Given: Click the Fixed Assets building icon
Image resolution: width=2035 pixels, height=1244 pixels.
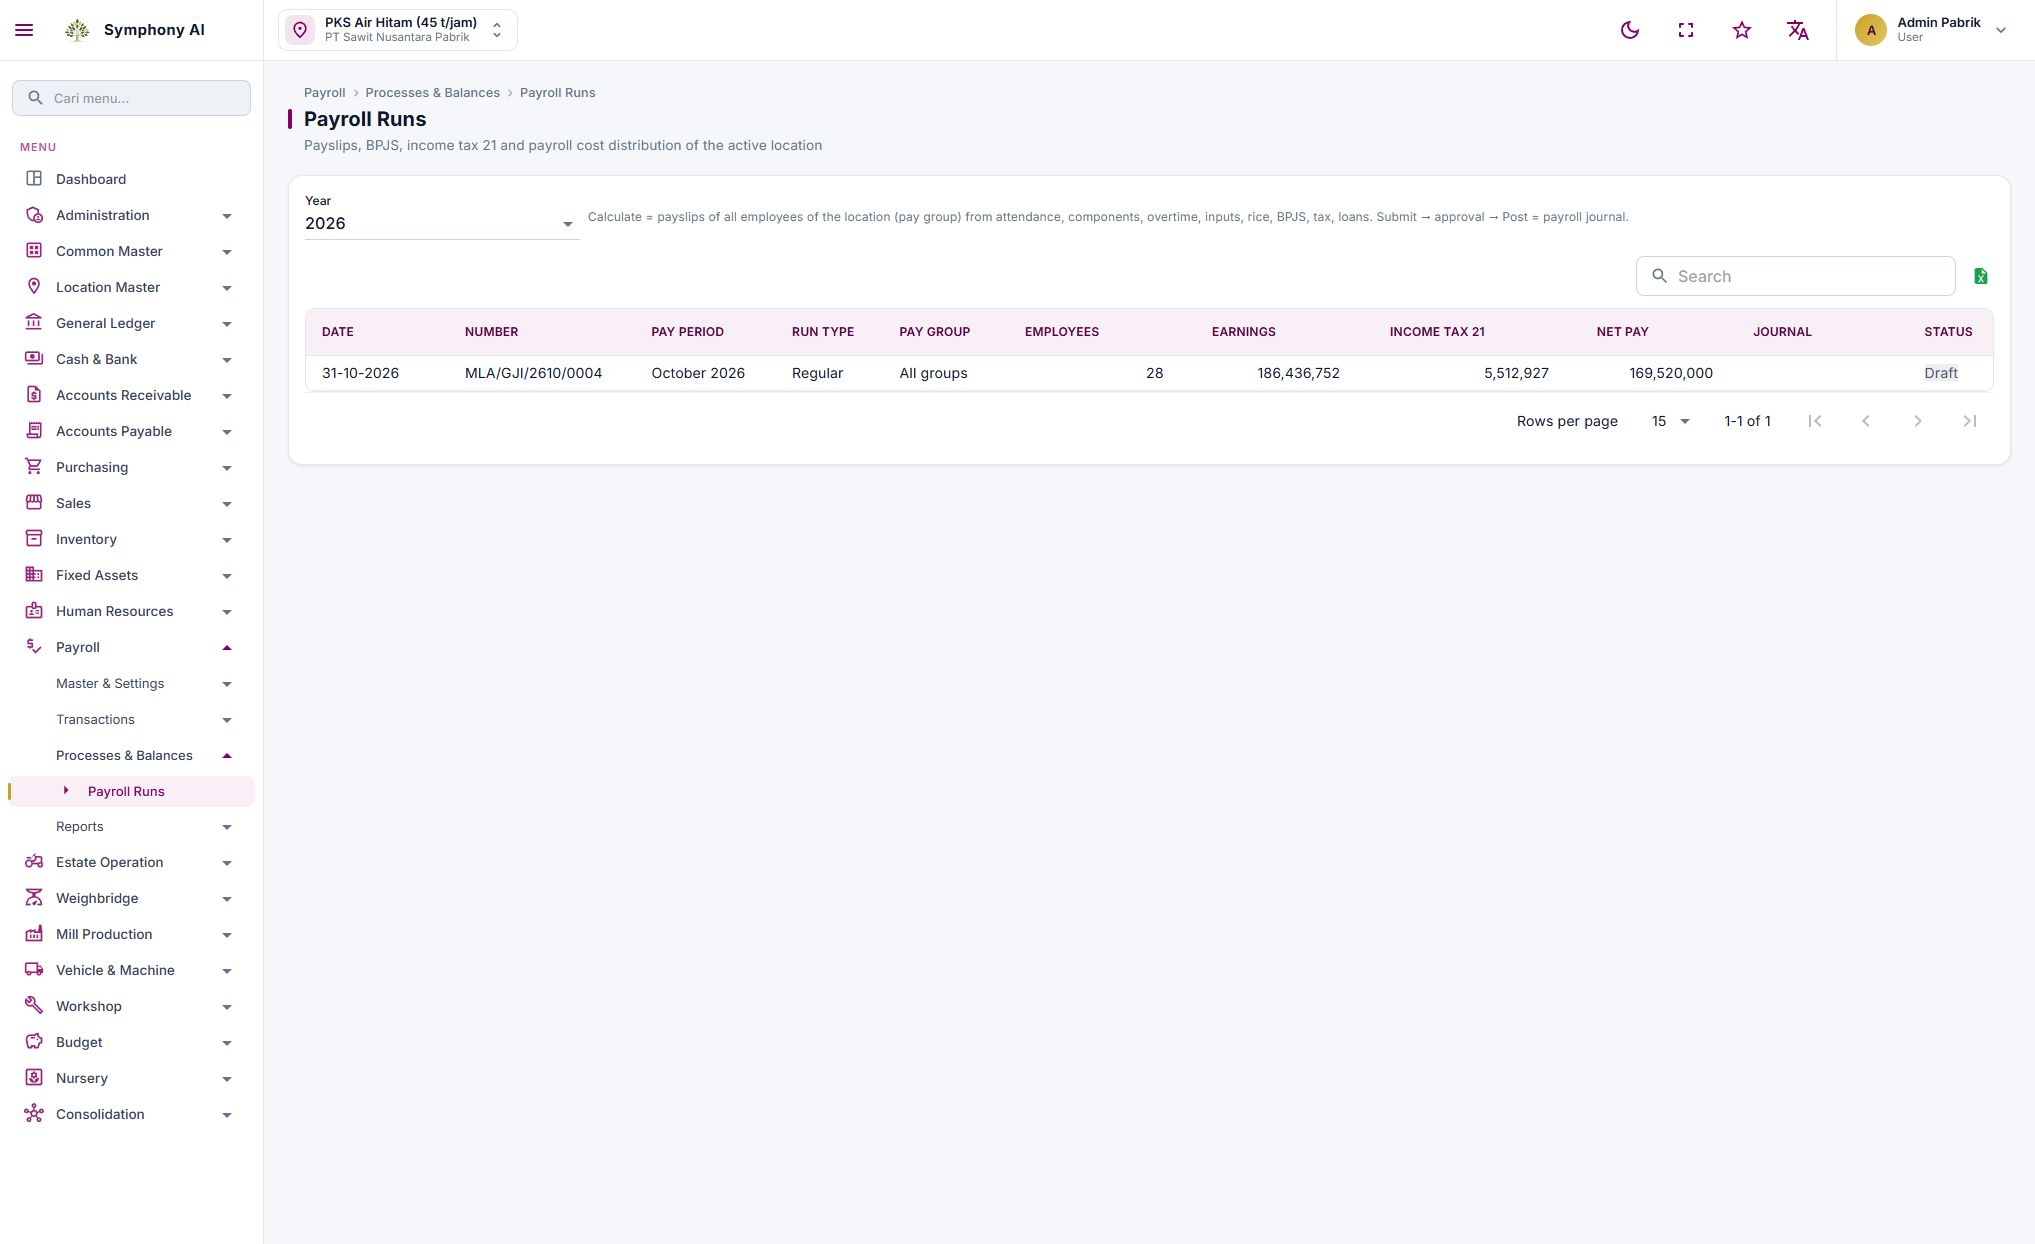Looking at the screenshot, I should point(34,575).
